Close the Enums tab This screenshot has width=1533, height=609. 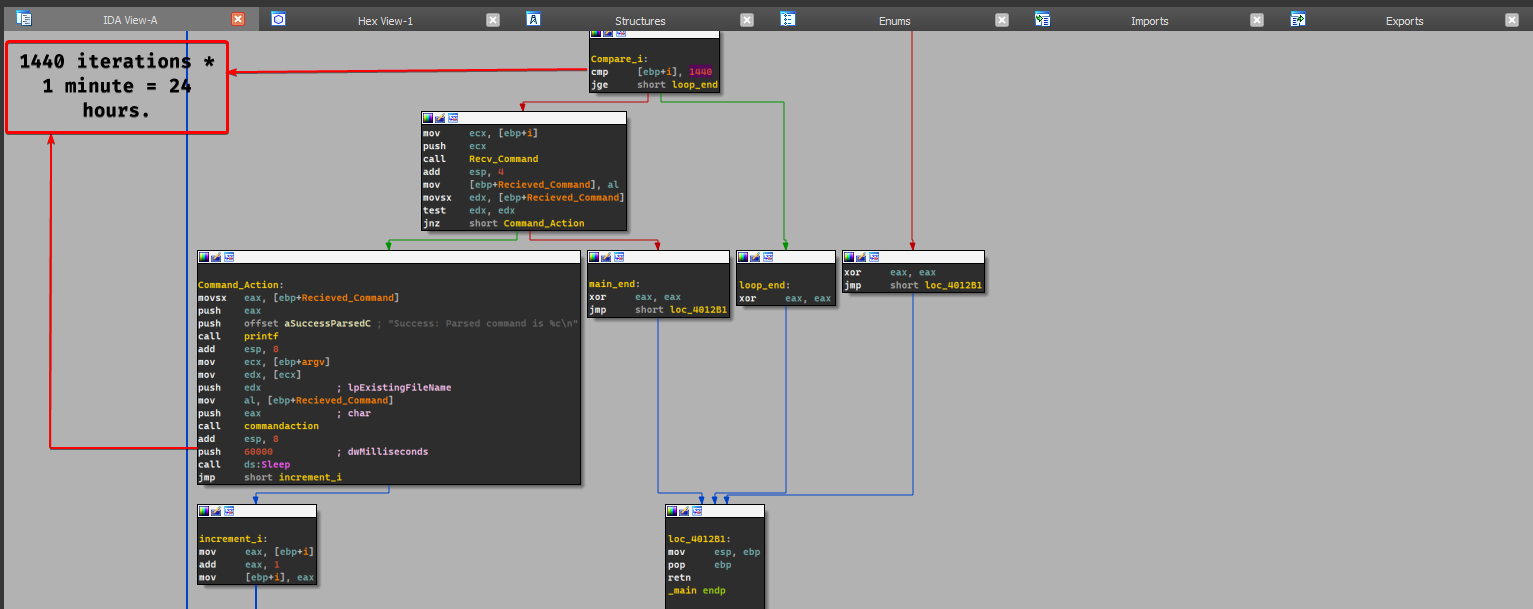click(1003, 20)
